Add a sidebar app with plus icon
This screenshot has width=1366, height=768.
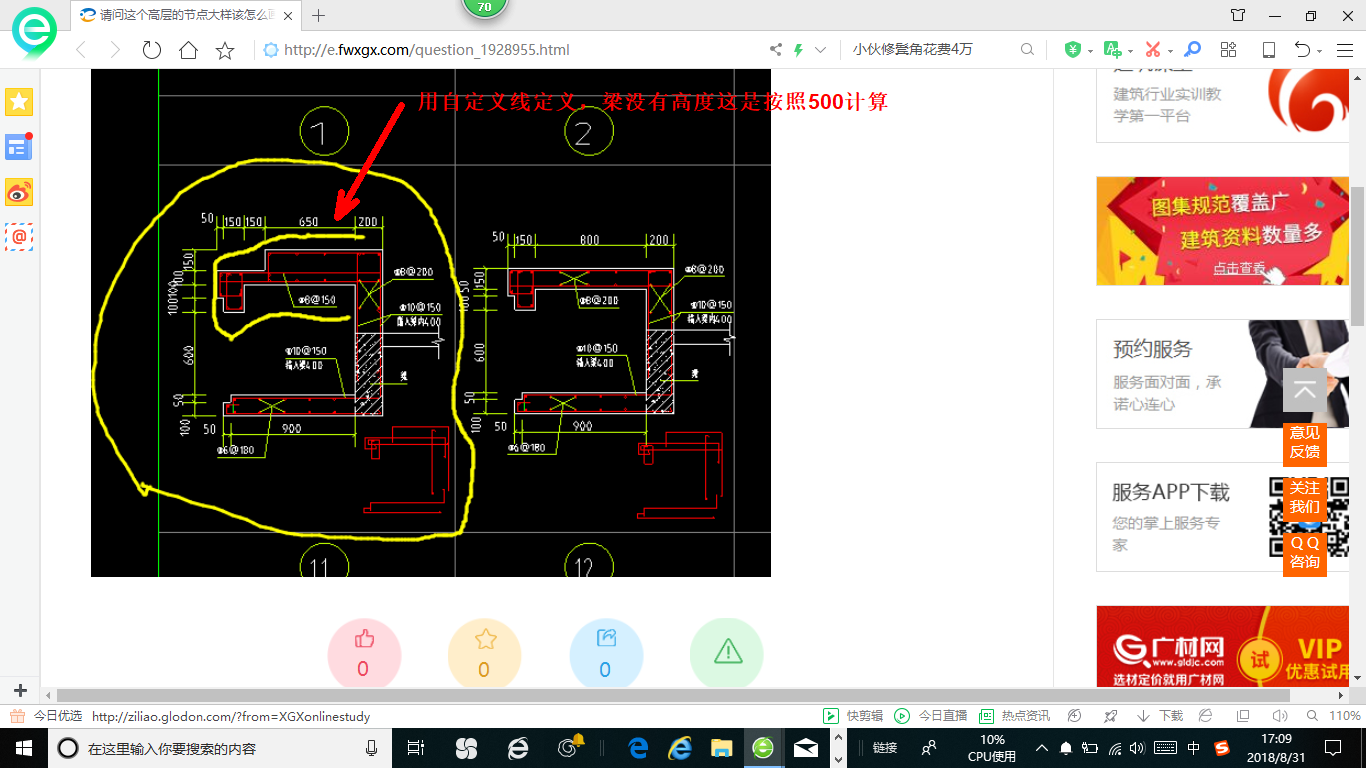(x=20, y=690)
